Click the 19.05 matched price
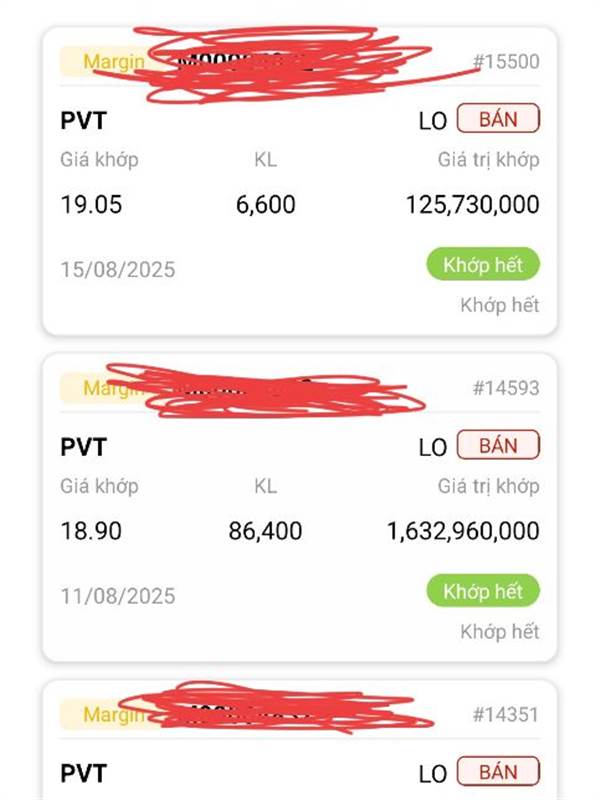Image resolution: width=600 pixels, height=800 pixels. (91, 205)
